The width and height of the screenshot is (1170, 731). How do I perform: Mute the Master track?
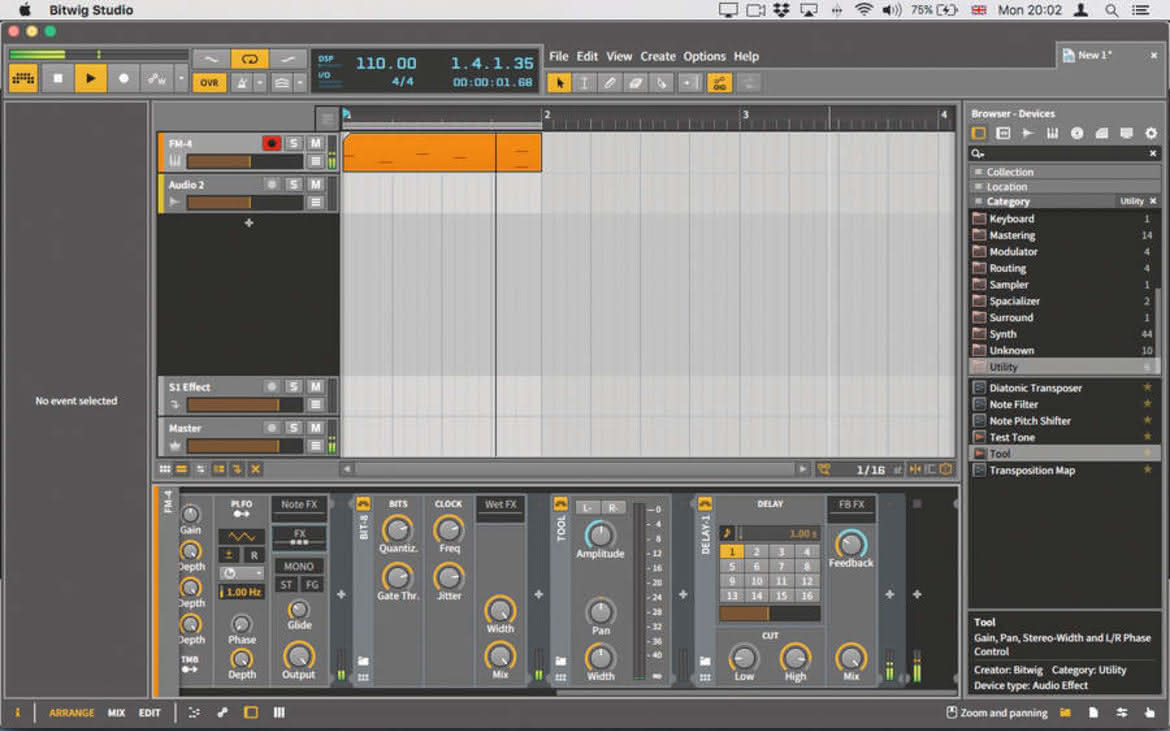point(316,427)
